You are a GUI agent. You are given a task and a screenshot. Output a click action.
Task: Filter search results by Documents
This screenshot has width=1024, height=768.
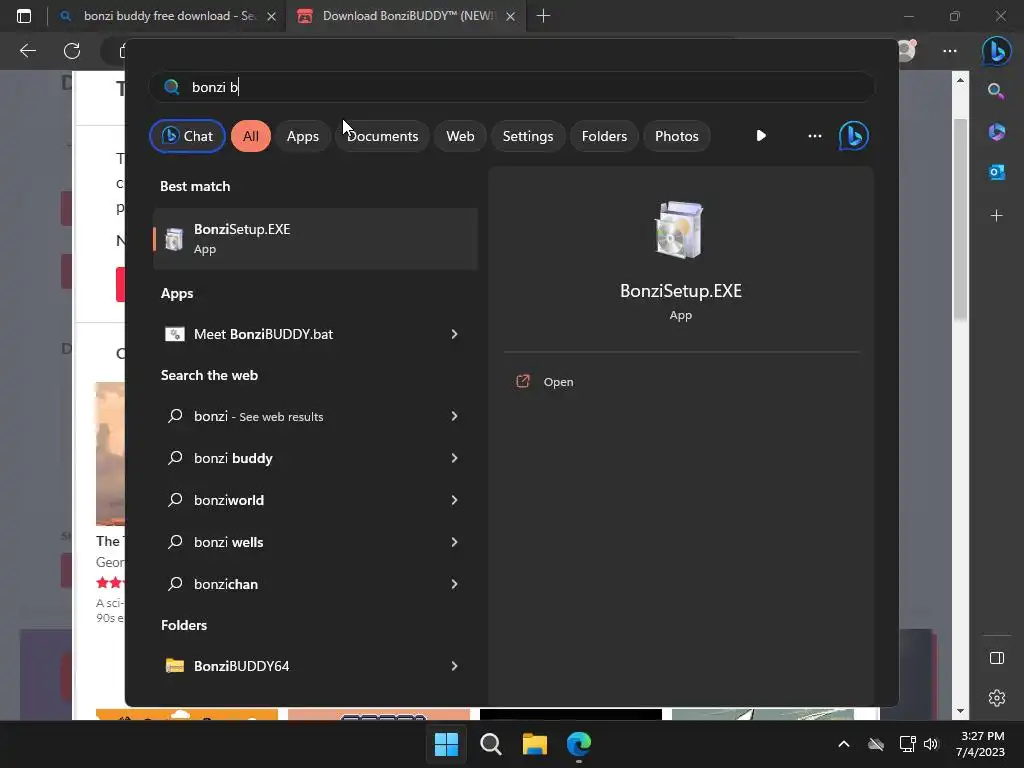click(x=382, y=136)
